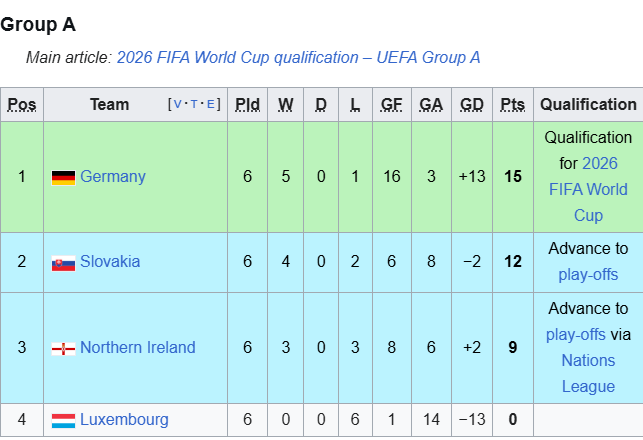Open the Nations League link
This screenshot has width=643, height=440.
588,373
